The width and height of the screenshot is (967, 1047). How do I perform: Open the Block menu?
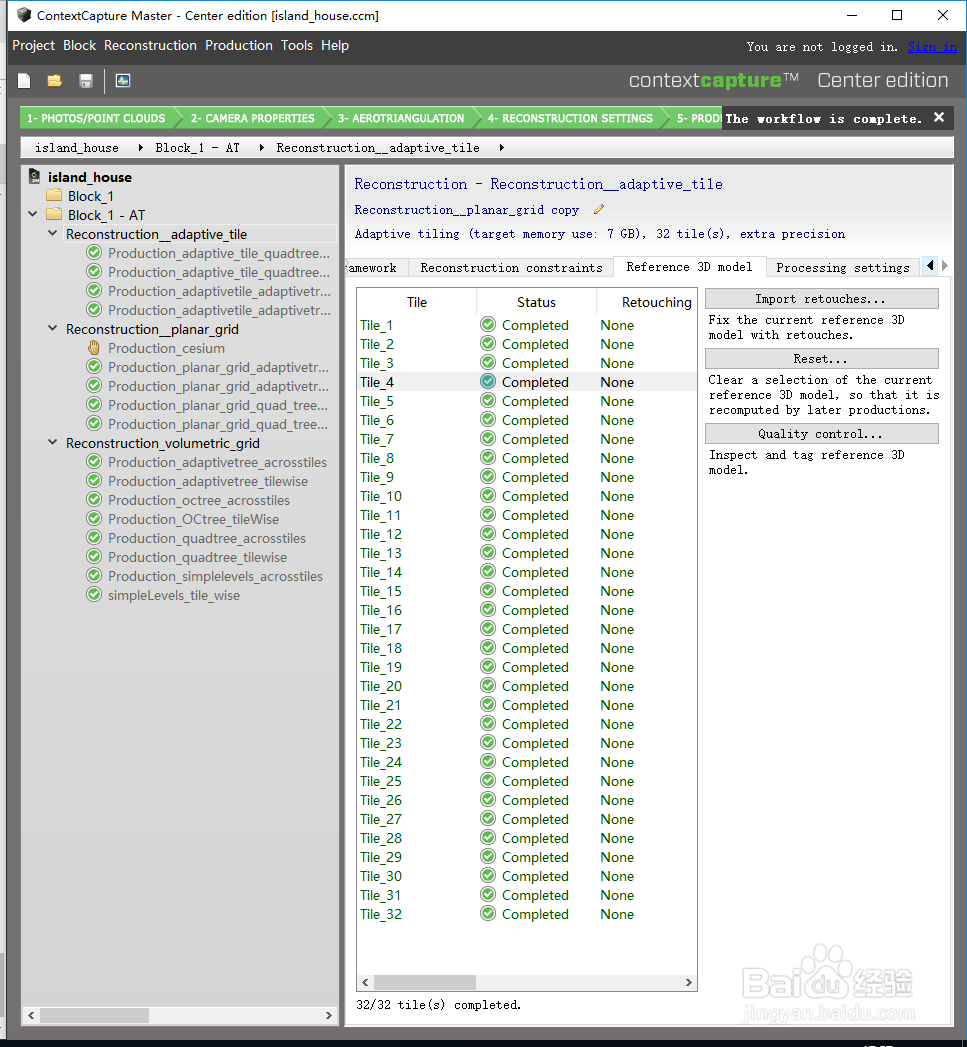click(79, 45)
